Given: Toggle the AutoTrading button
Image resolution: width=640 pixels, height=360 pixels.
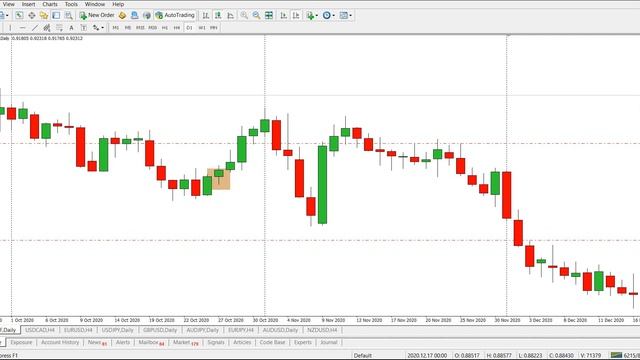Looking at the screenshot, I should (x=175, y=16).
